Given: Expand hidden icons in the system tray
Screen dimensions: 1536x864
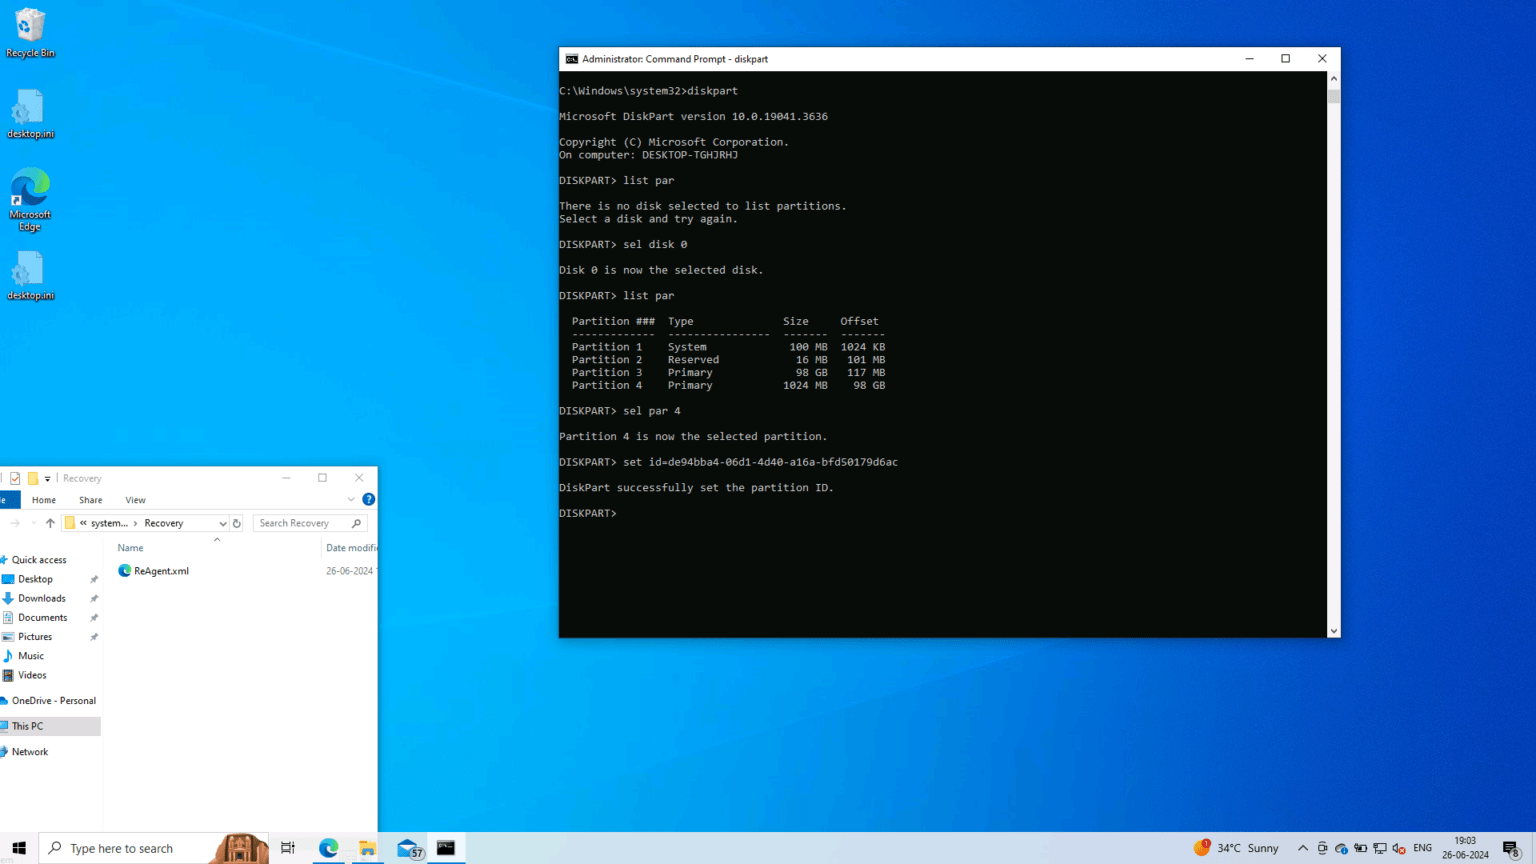Looking at the screenshot, I should click(x=1302, y=848).
